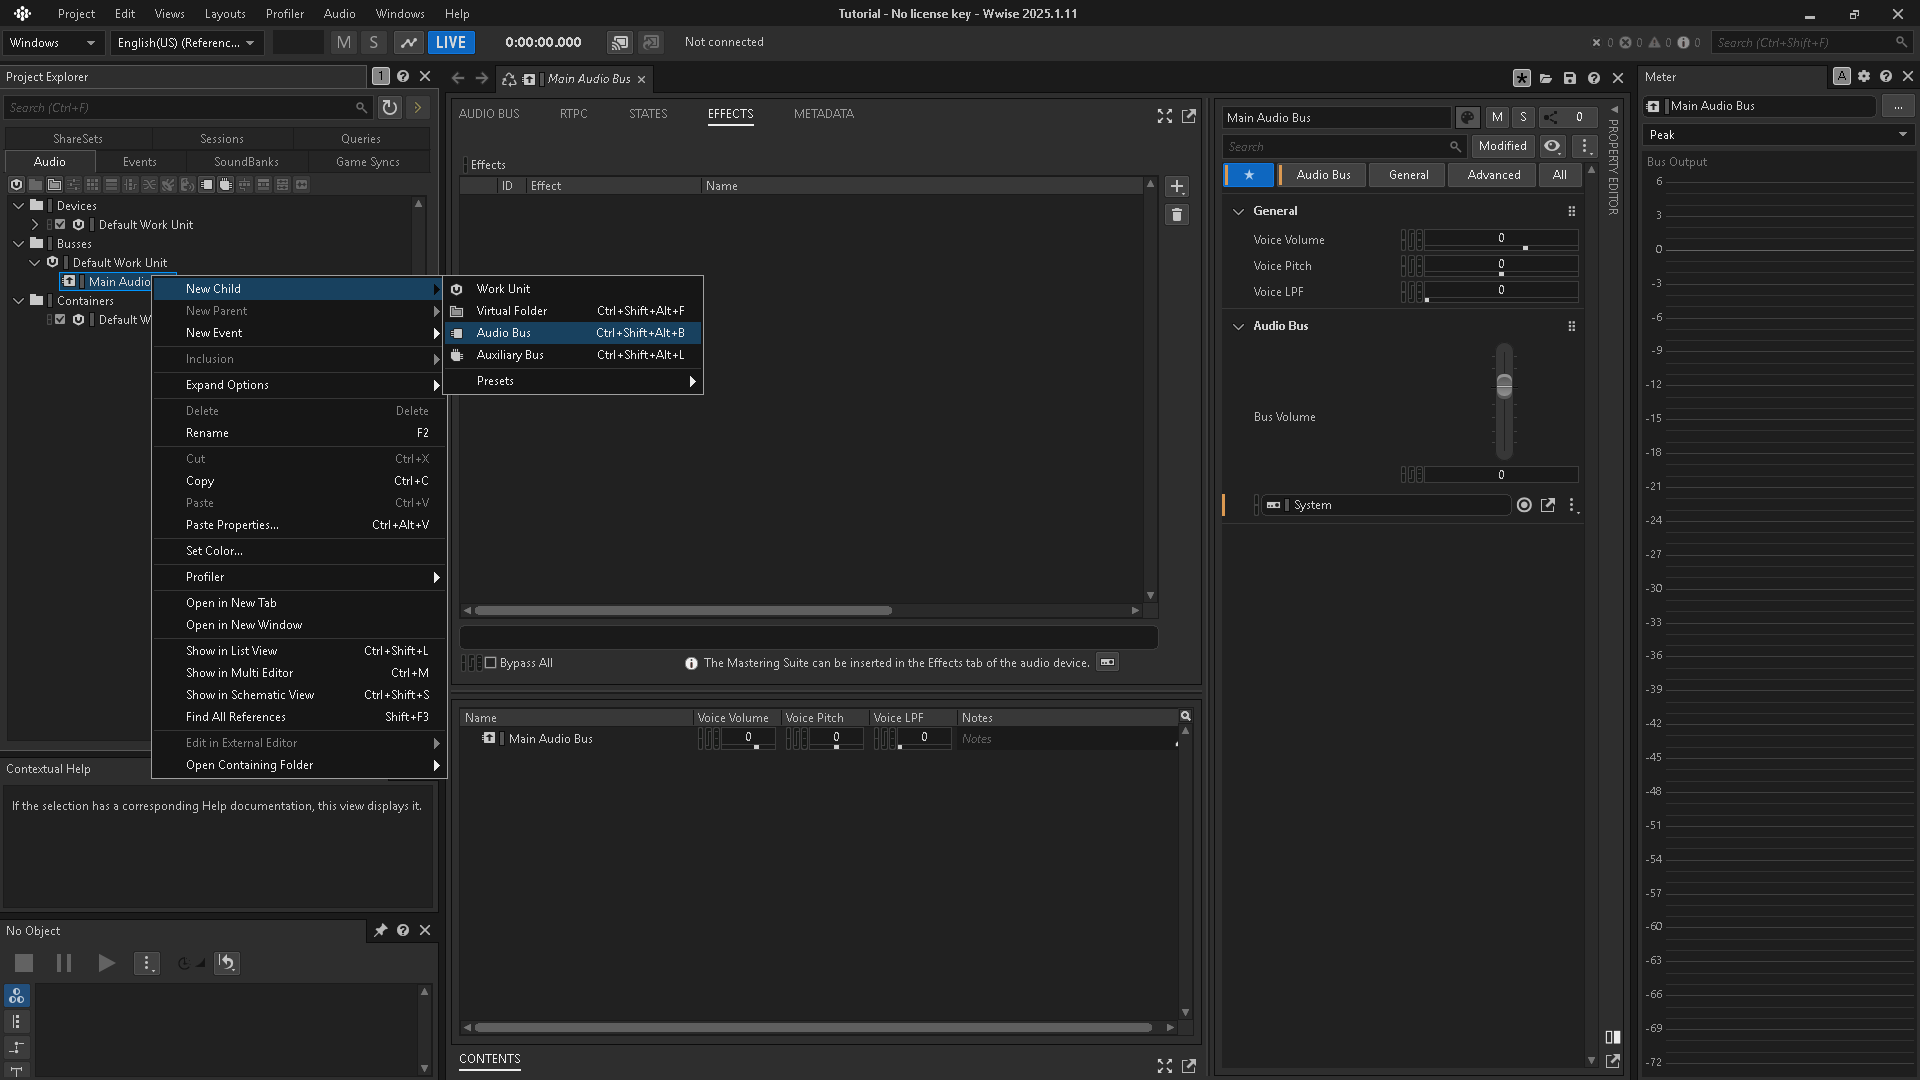Image resolution: width=1920 pixels, height=1080 pixels.
Task: Click the delete effect trash icon
Action: [x=1177, y=214]
